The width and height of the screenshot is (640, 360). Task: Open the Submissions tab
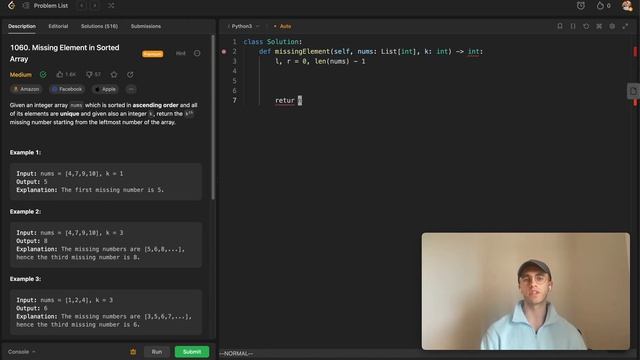tap(146, 26)
